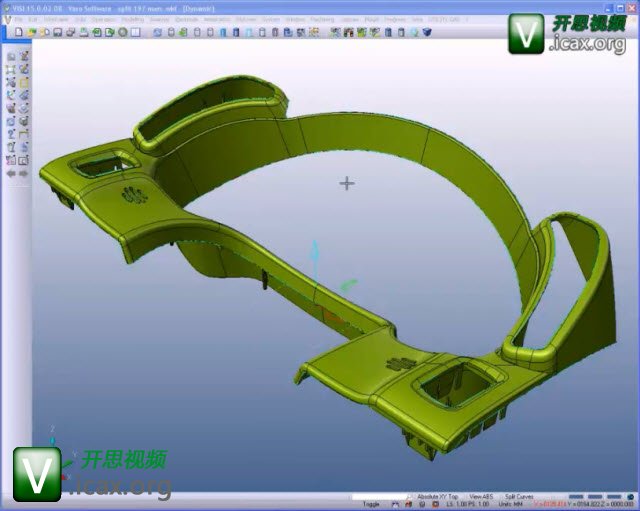Open the System menu
The width and height of the screenshot is (640, 511).
(271, 19)
